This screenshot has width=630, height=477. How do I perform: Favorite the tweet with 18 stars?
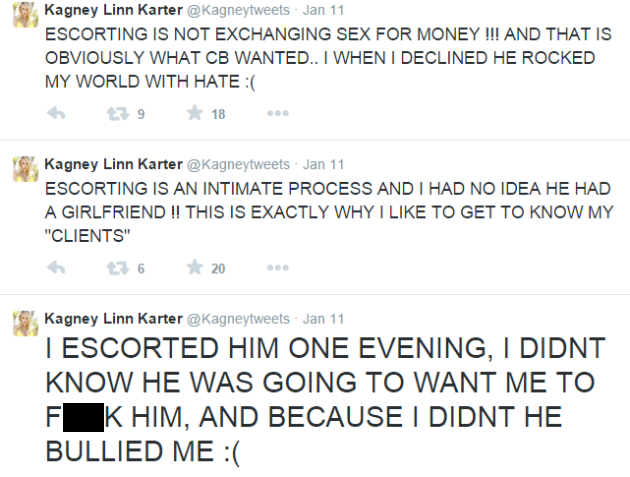tap(191, 114)
